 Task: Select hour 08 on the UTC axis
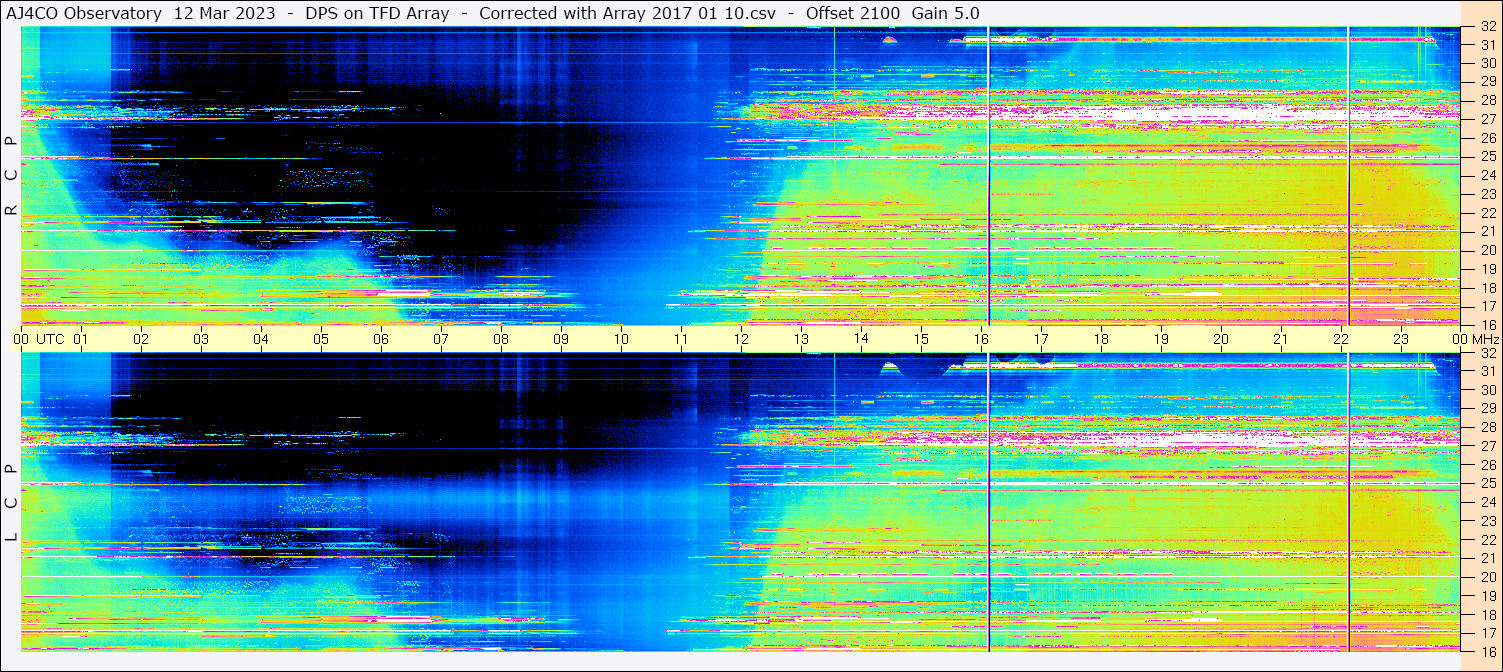501,339
